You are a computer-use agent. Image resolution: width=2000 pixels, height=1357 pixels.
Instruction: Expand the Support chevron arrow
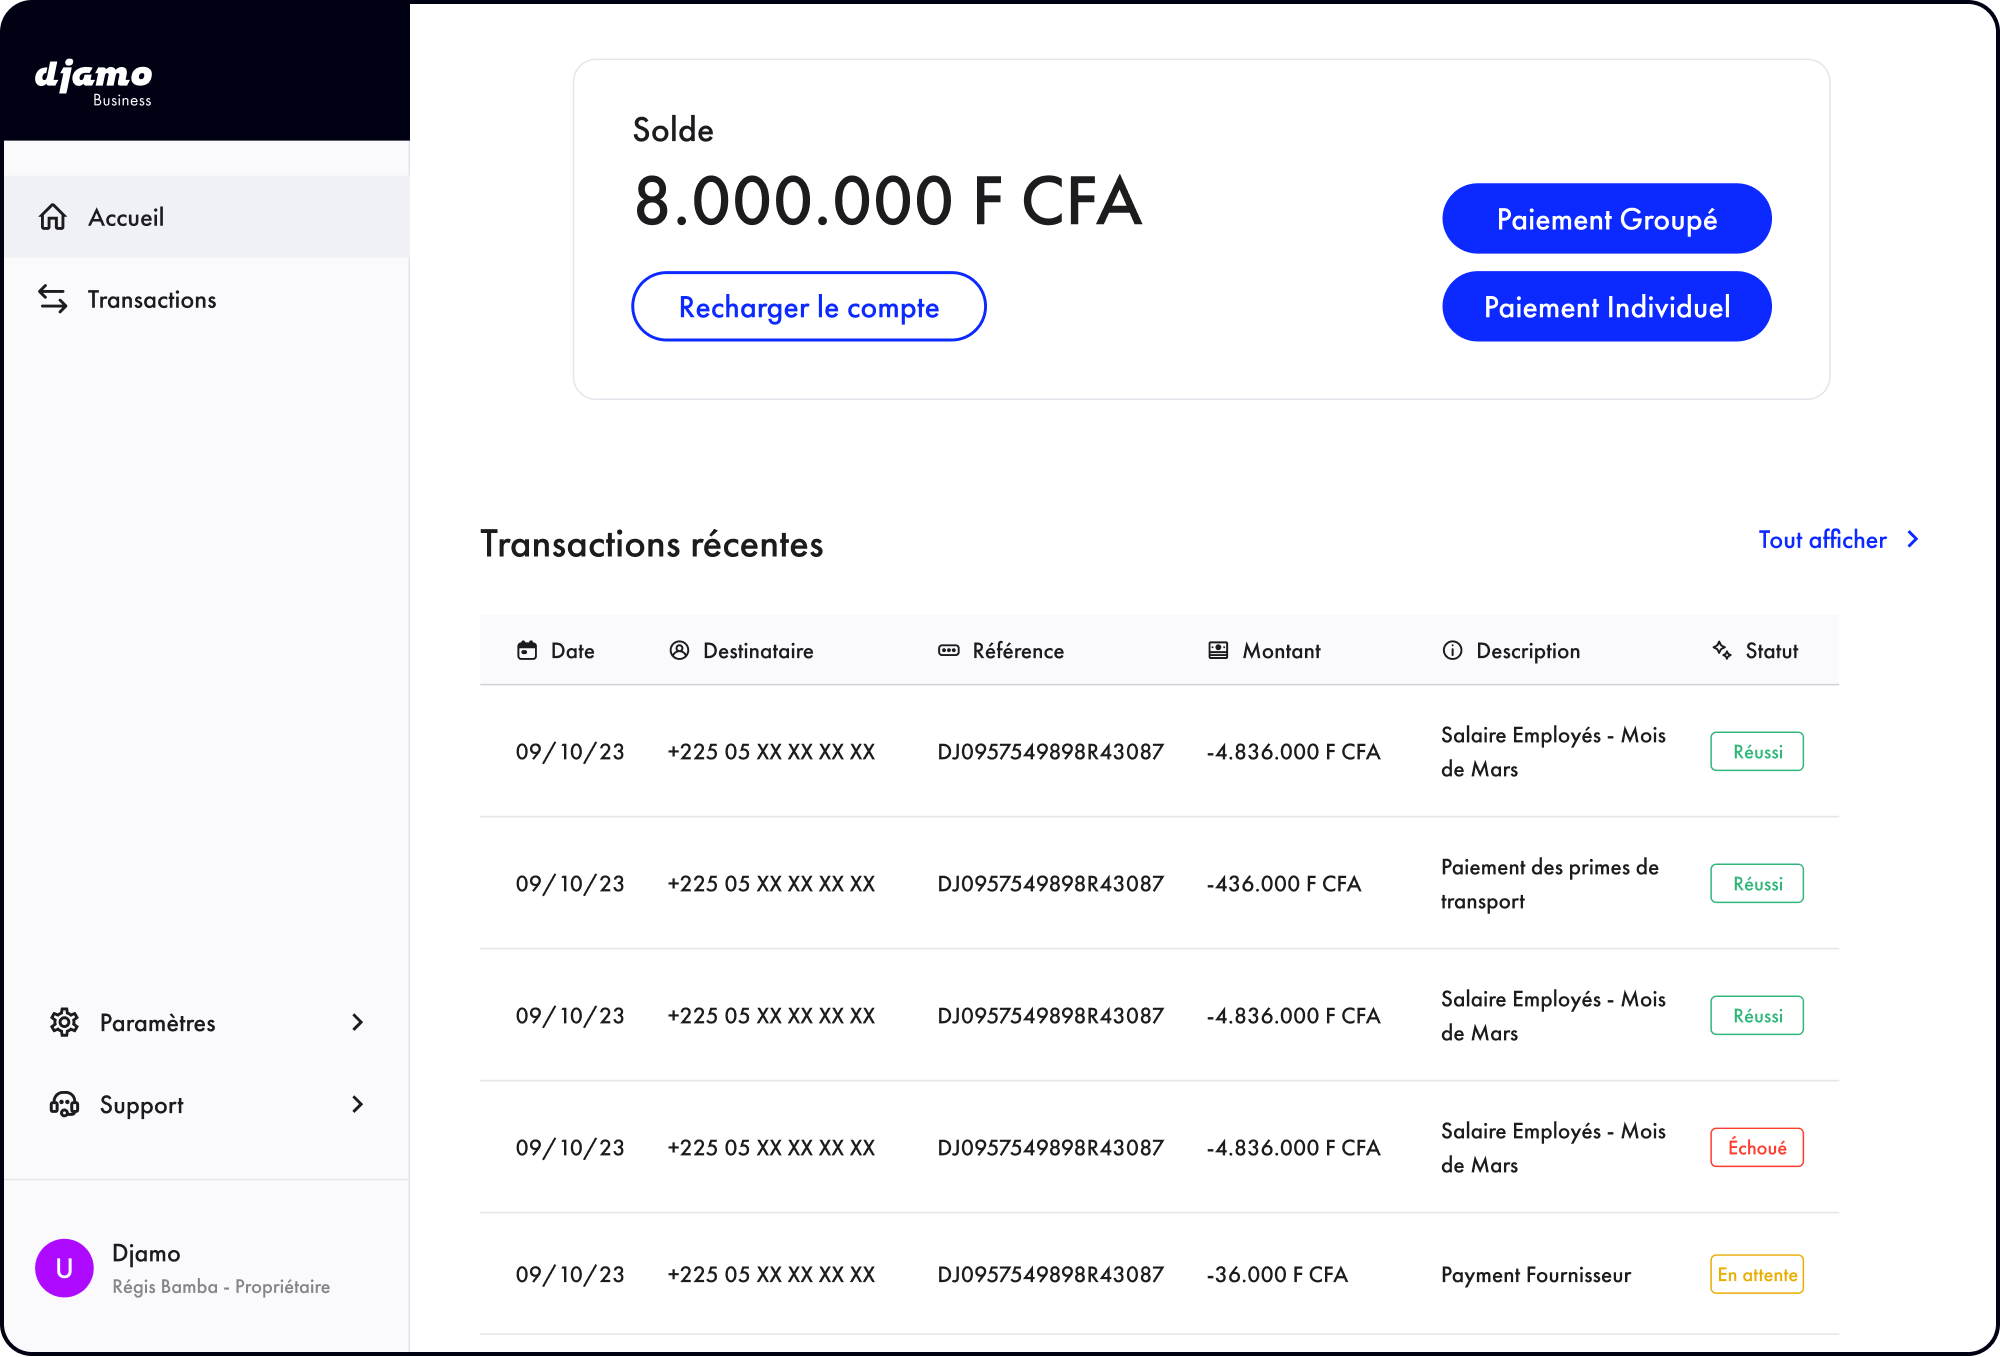pos(357,1104)
